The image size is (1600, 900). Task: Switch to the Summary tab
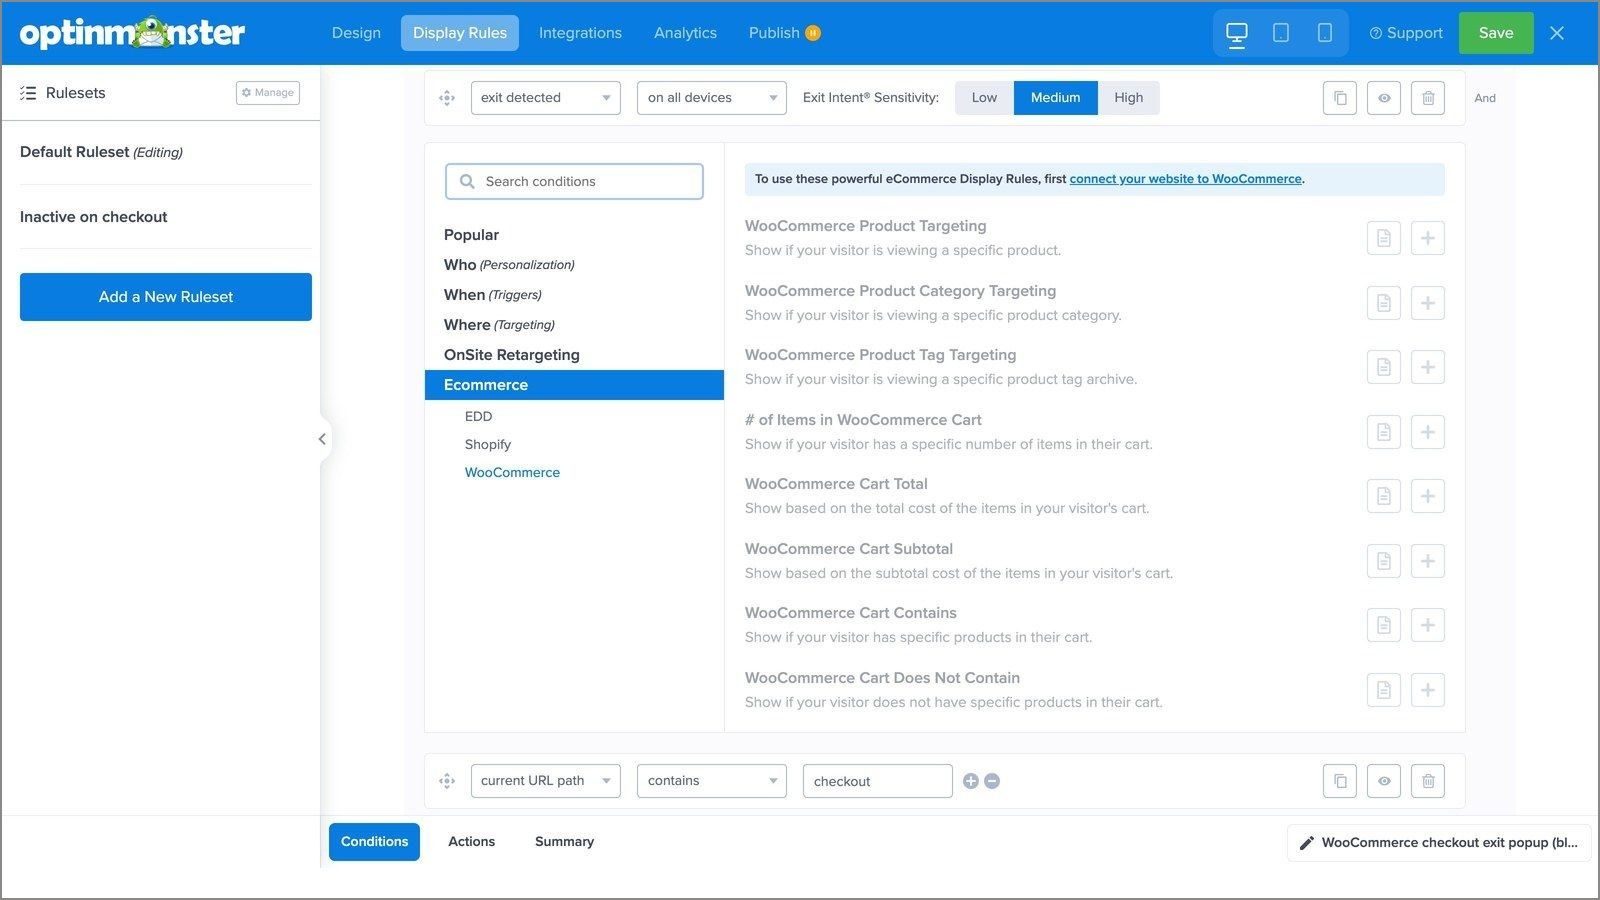tap(564, 842)
